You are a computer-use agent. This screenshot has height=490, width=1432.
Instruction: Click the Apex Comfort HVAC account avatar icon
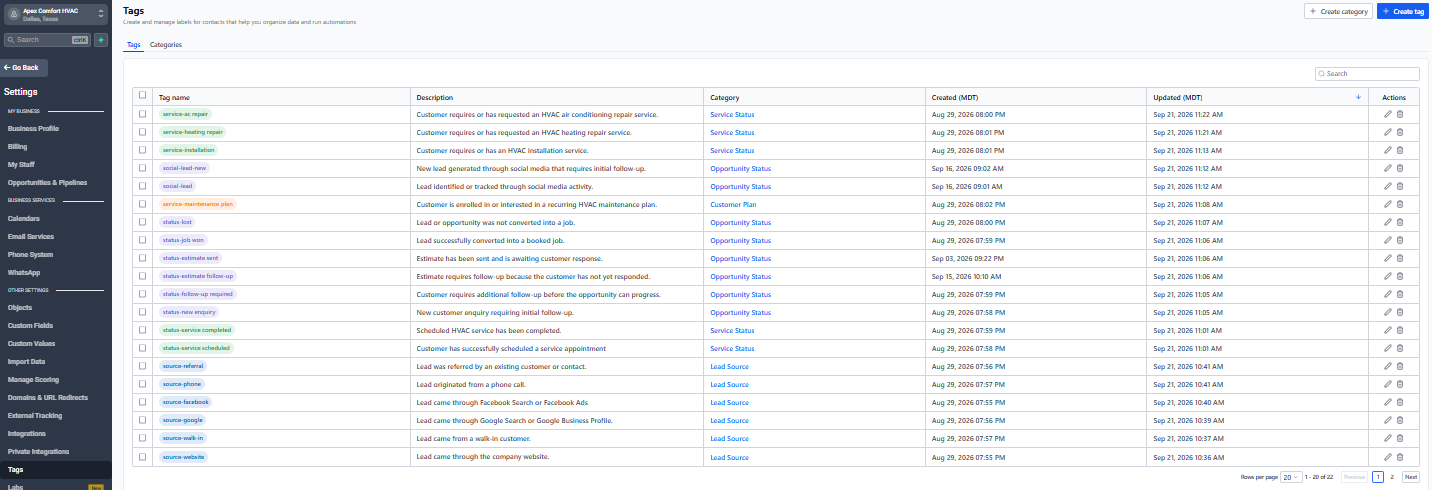[x=13, y=14]
